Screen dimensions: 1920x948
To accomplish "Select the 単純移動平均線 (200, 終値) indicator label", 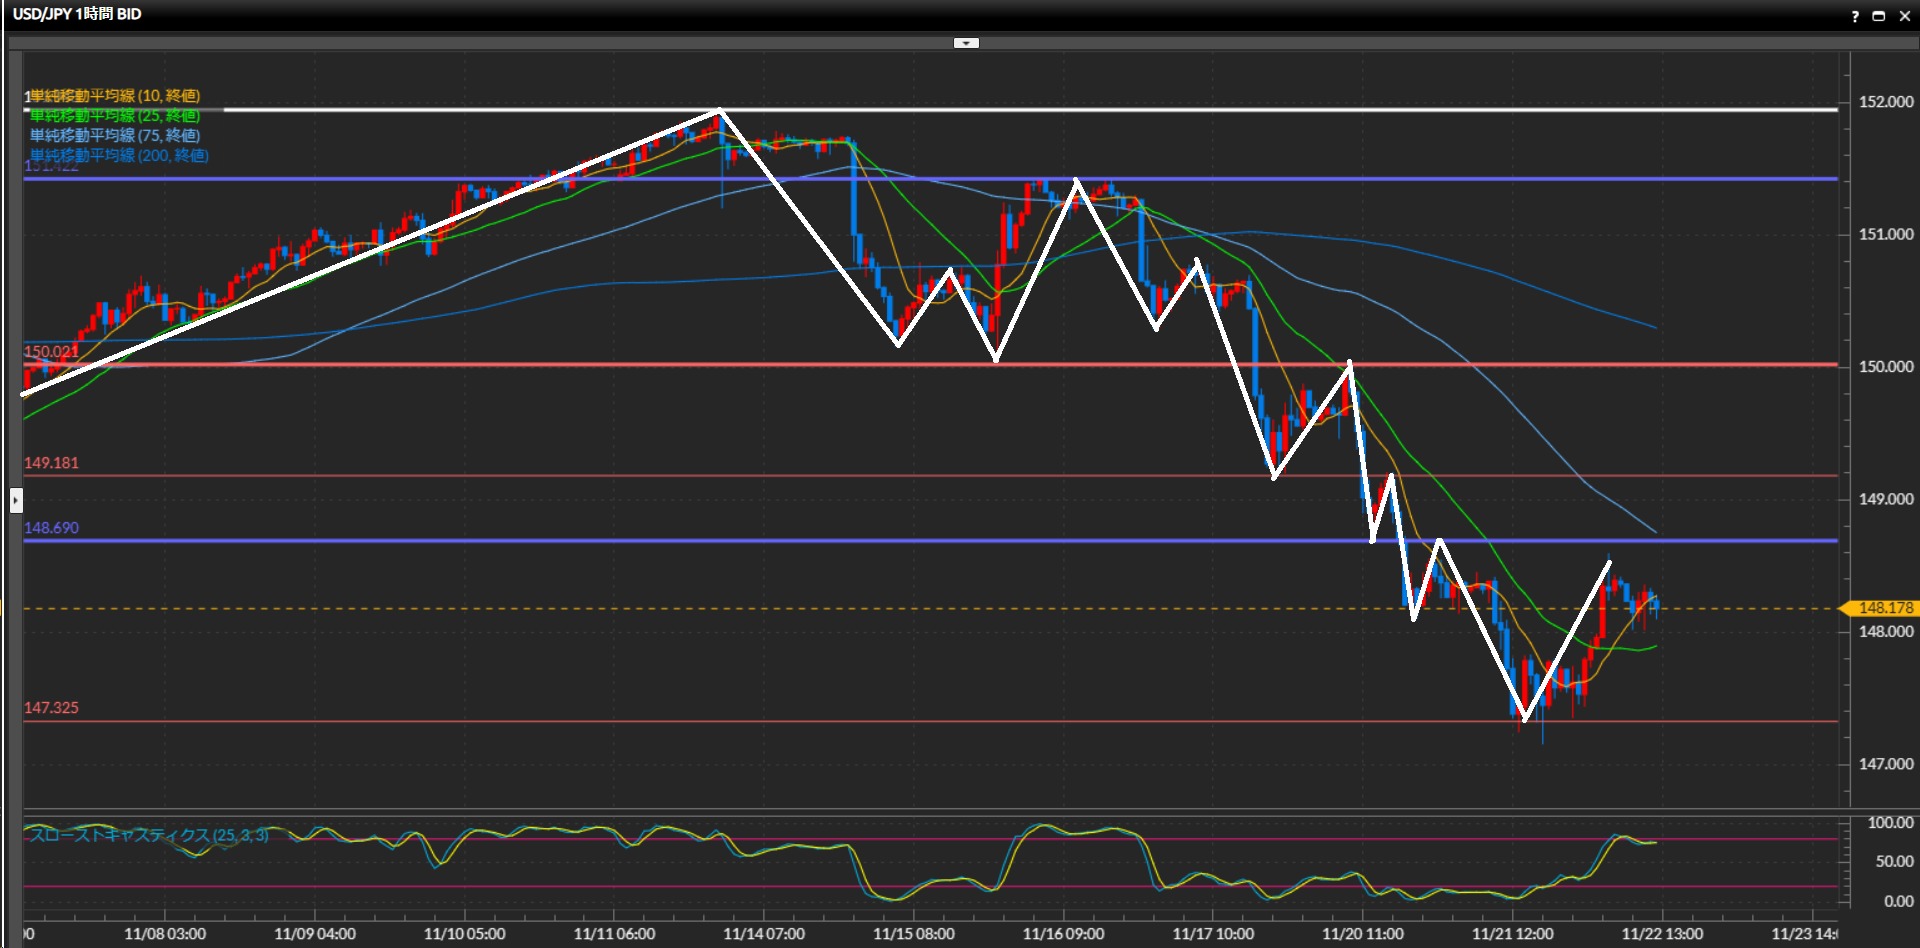I will pyautogui.click(x=119, y=155).
